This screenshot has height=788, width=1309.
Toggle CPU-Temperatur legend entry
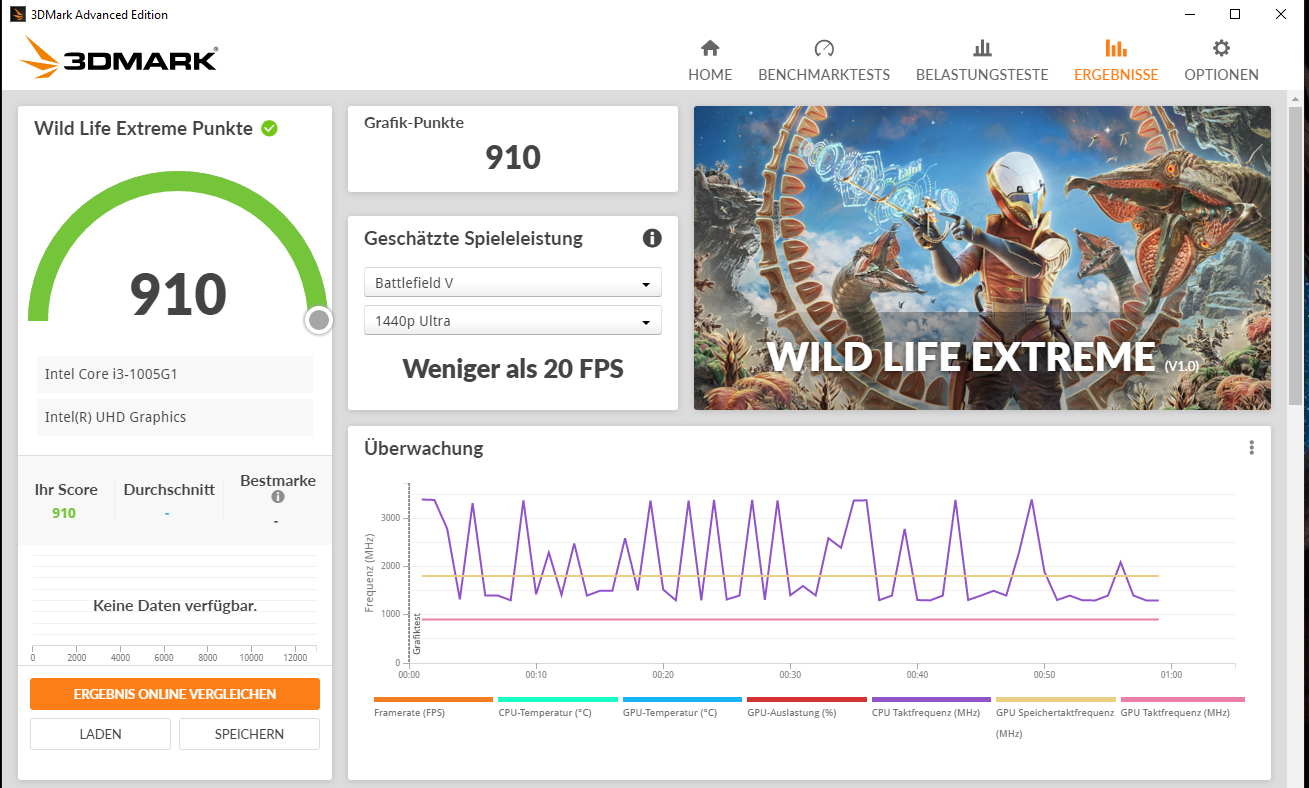557,707
